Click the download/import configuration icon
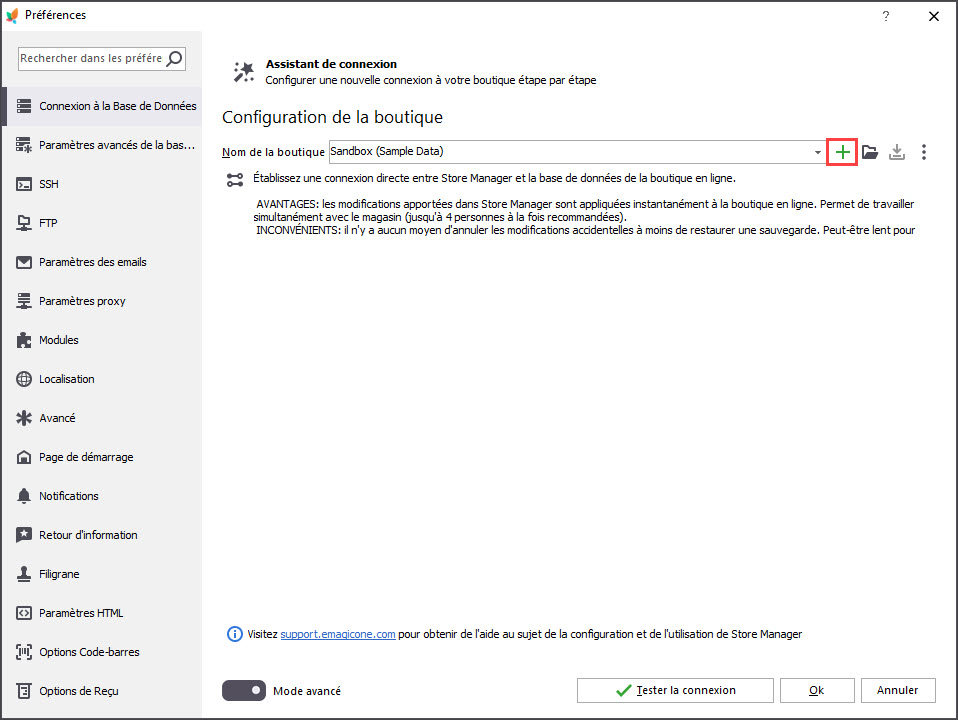Image resolution: width=958 pixels, height=720 pixels. click(896, 152)
